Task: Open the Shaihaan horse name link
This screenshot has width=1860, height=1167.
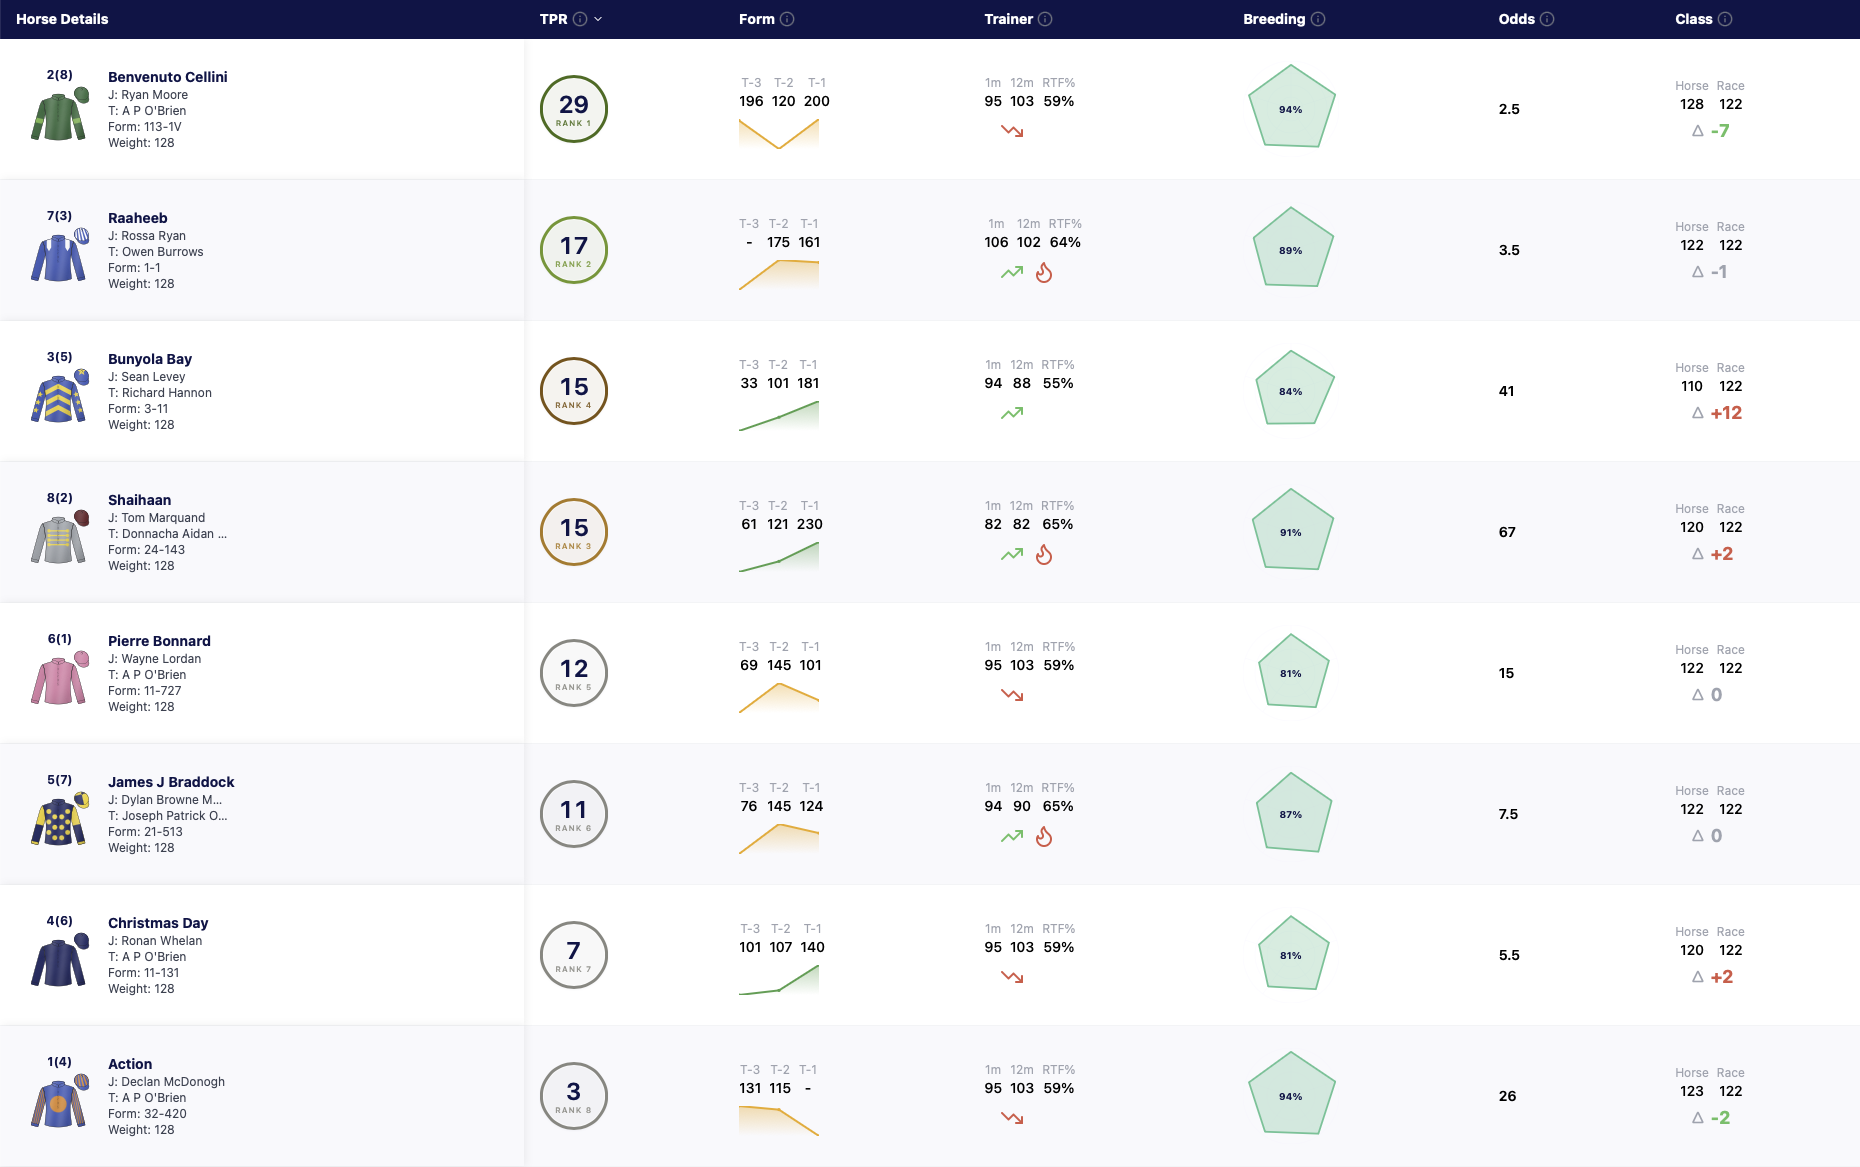Action: [139, 500]
